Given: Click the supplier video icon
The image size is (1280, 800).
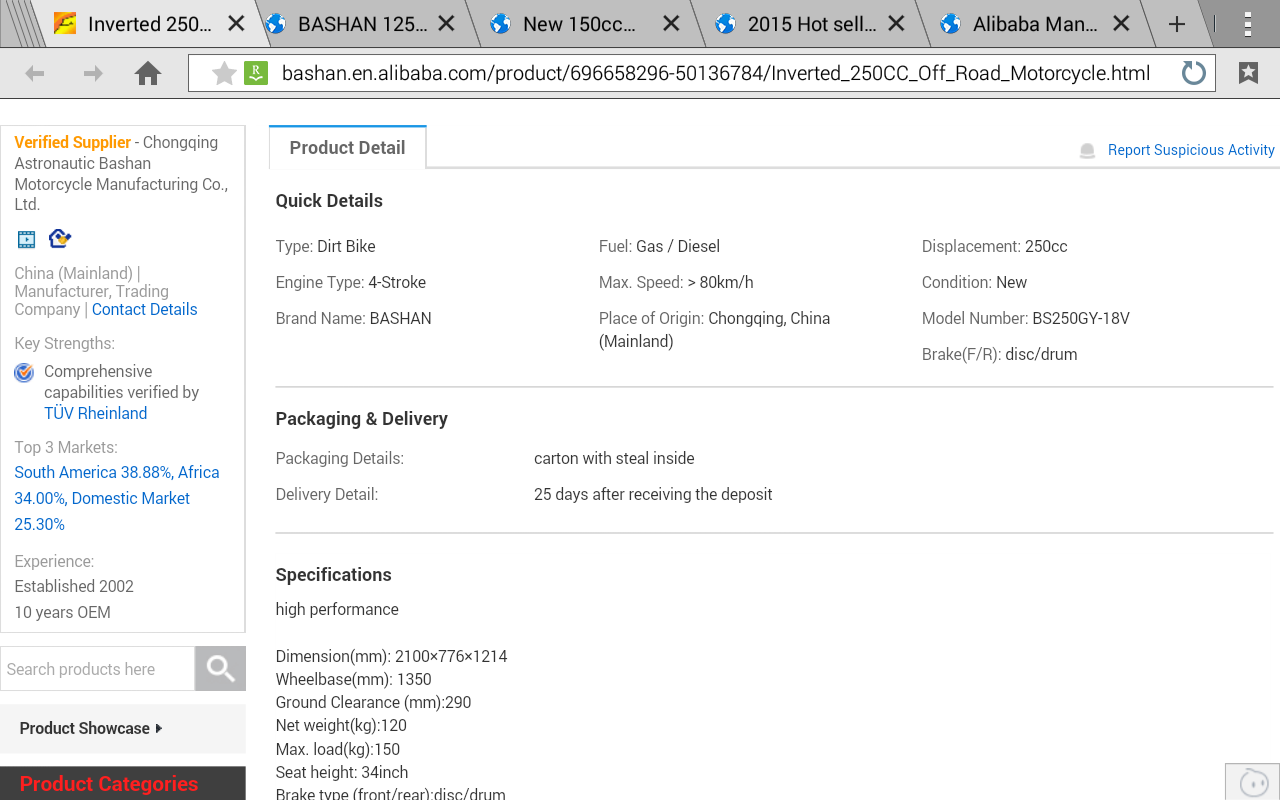Looking at the screenshot, I should point(26,239).
